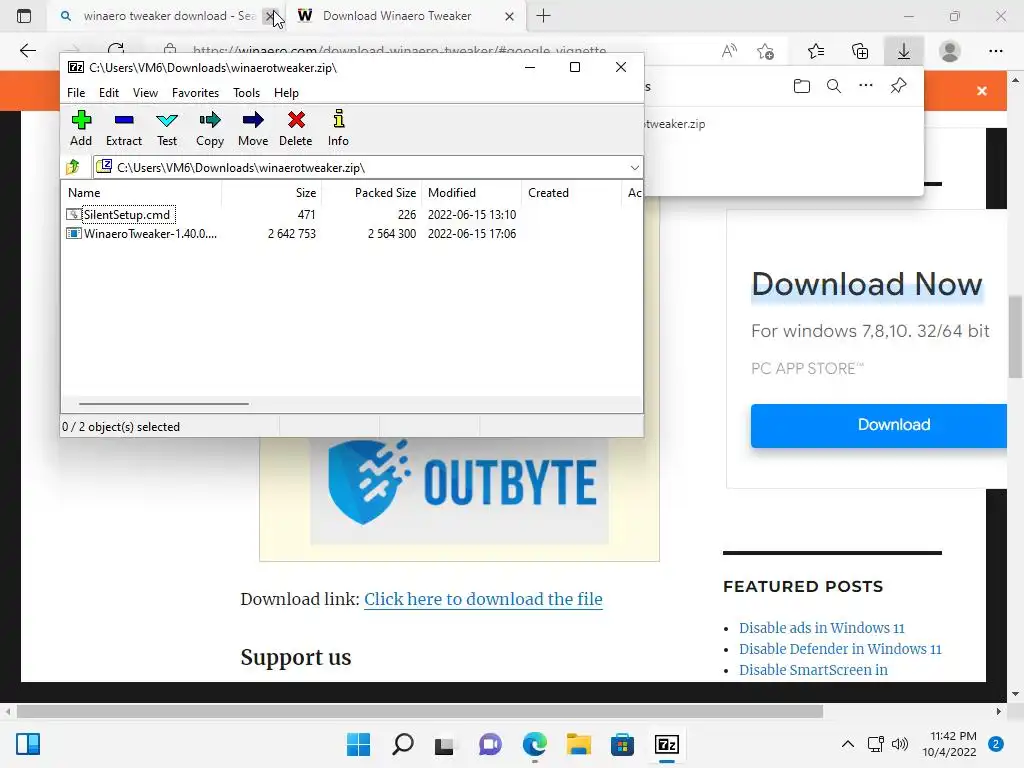The height and width of the screenshot is (768, 1024).
Task: Follow Click here to download the file link
Action: [483, 599]
